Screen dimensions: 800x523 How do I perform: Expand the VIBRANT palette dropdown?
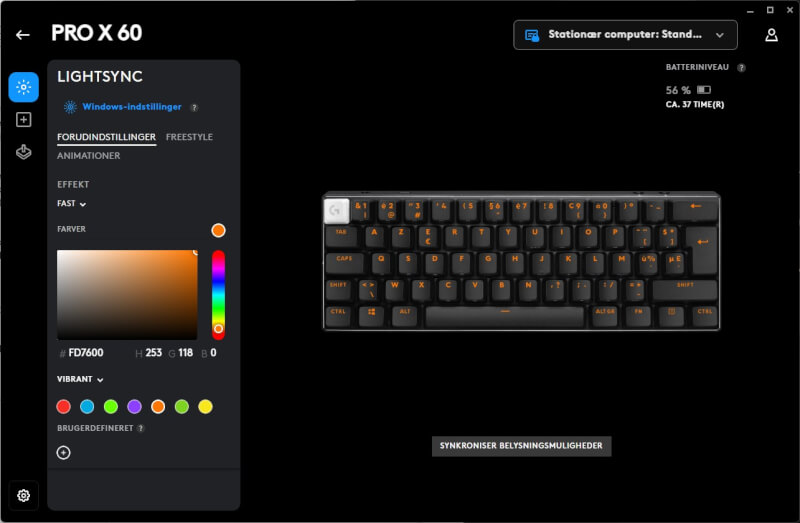coord(80,379)
